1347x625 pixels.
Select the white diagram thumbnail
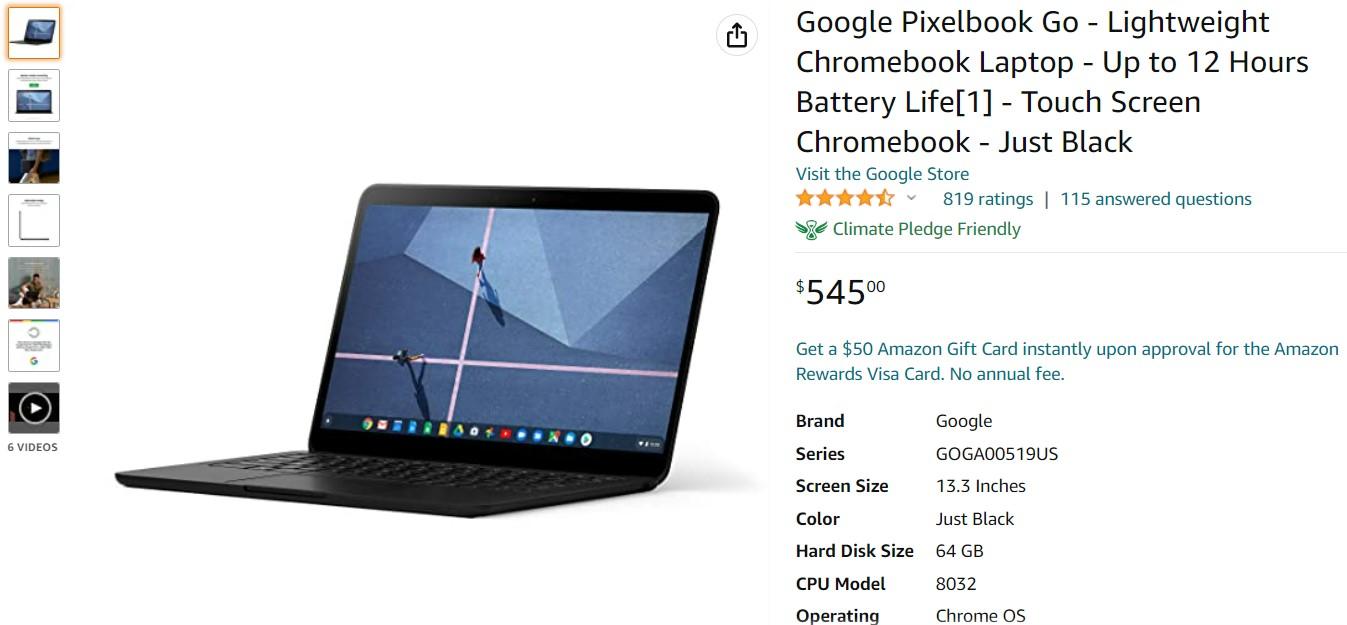pos(34,220)
